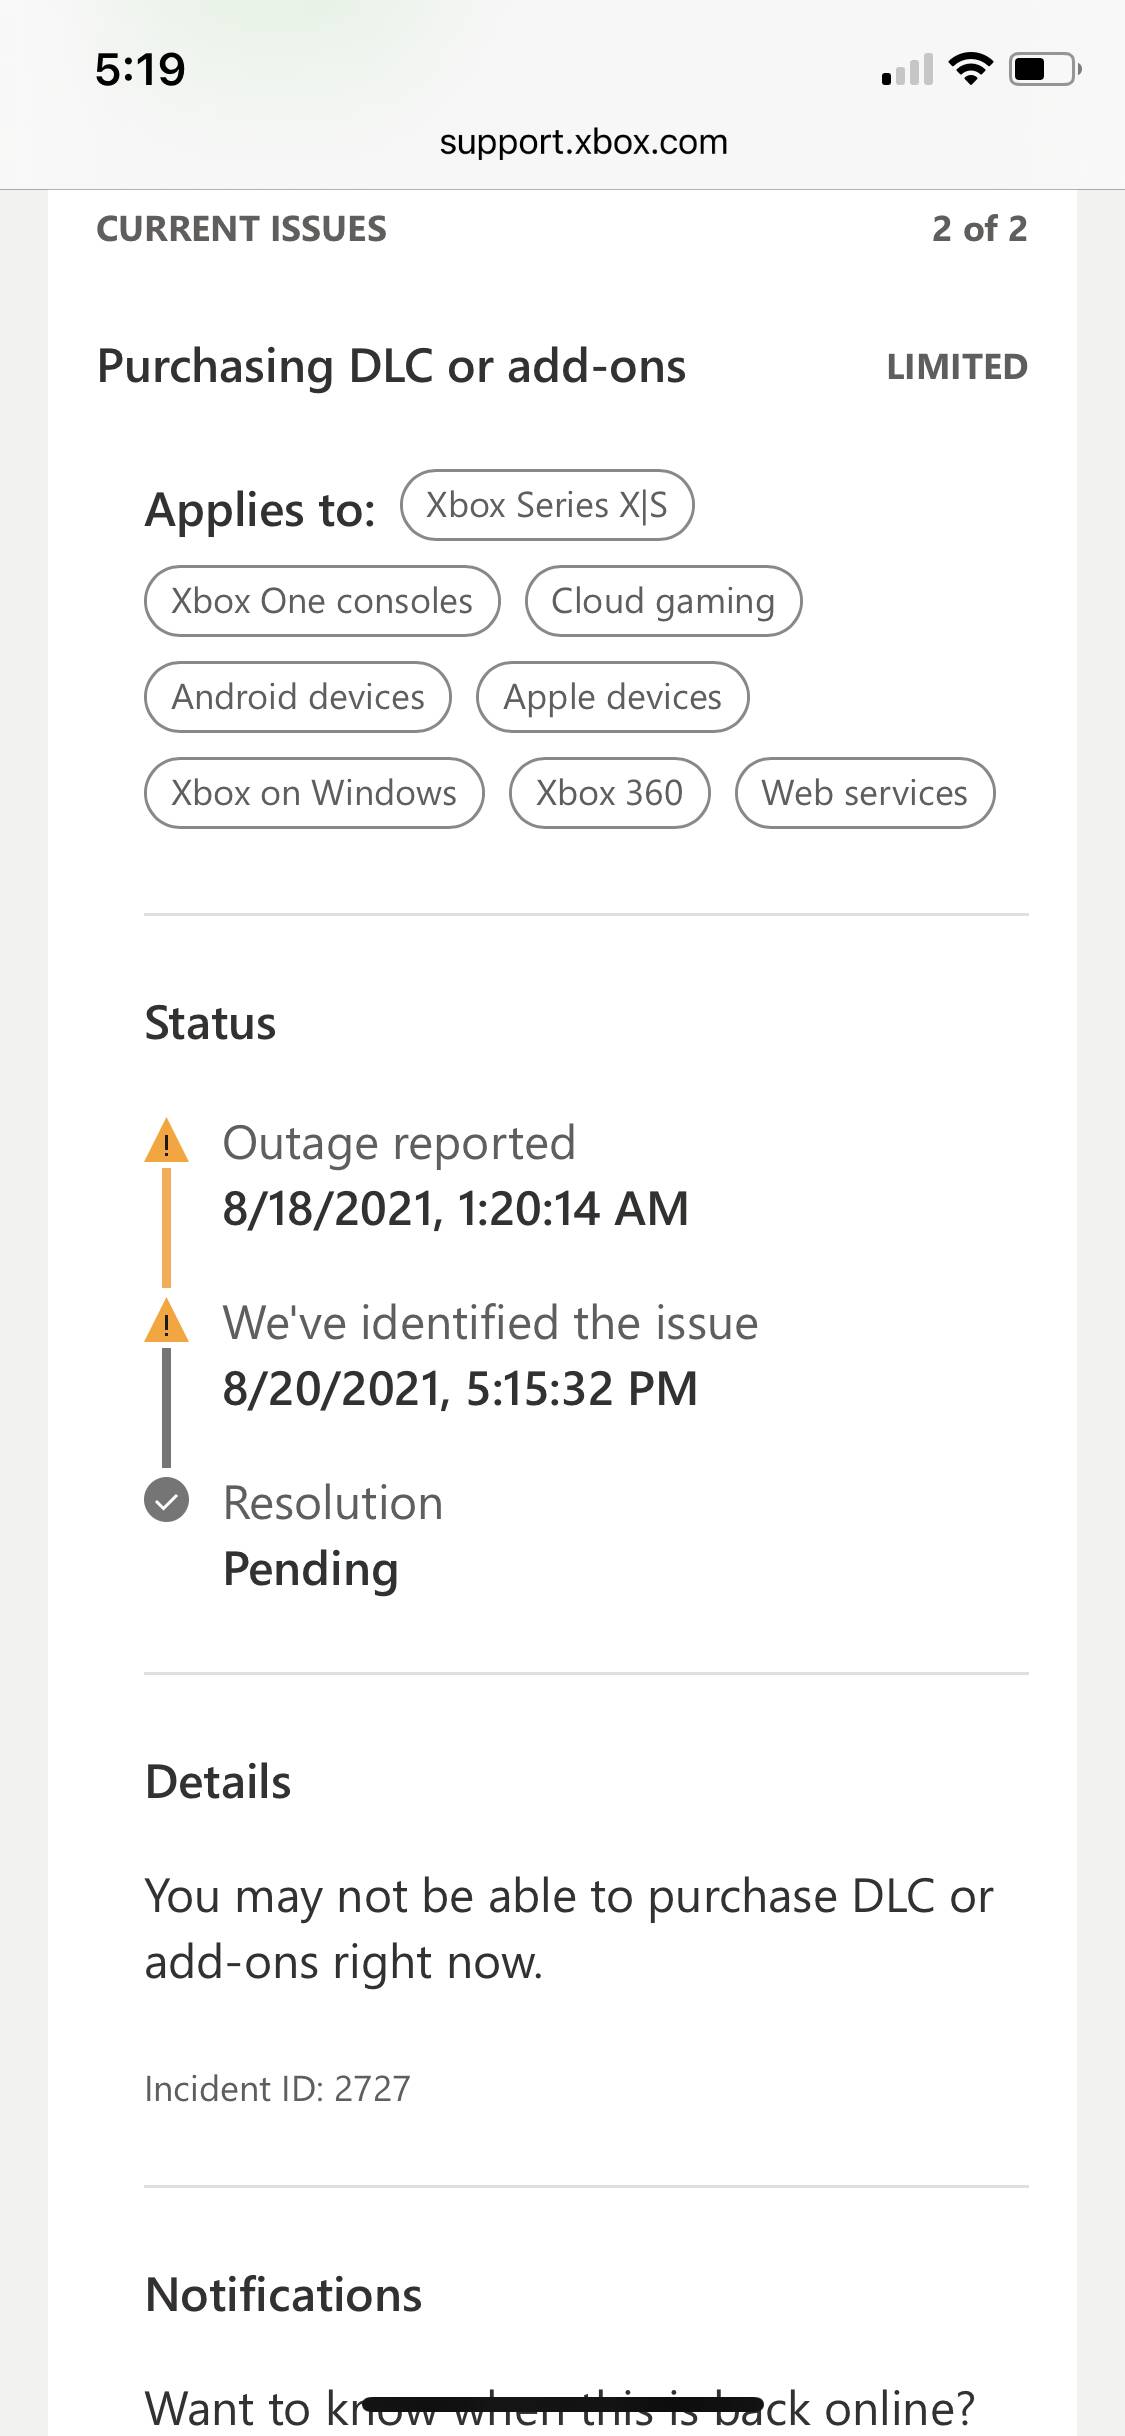Tap the 5:19 clock in status bar
Viewport: 1125px width, 2436px height.
click(x=140, y=69)
